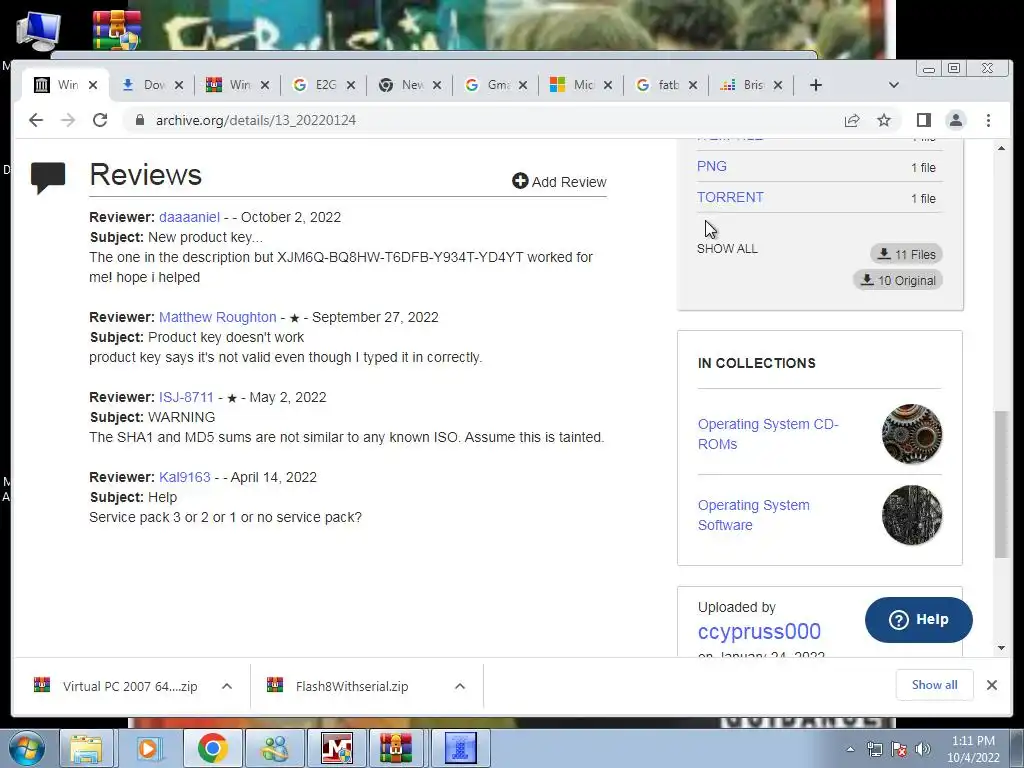The image size is (1024, 768).
Task: Open Windows Live Messenger in taskbar
Action: (x=275, y=749)
